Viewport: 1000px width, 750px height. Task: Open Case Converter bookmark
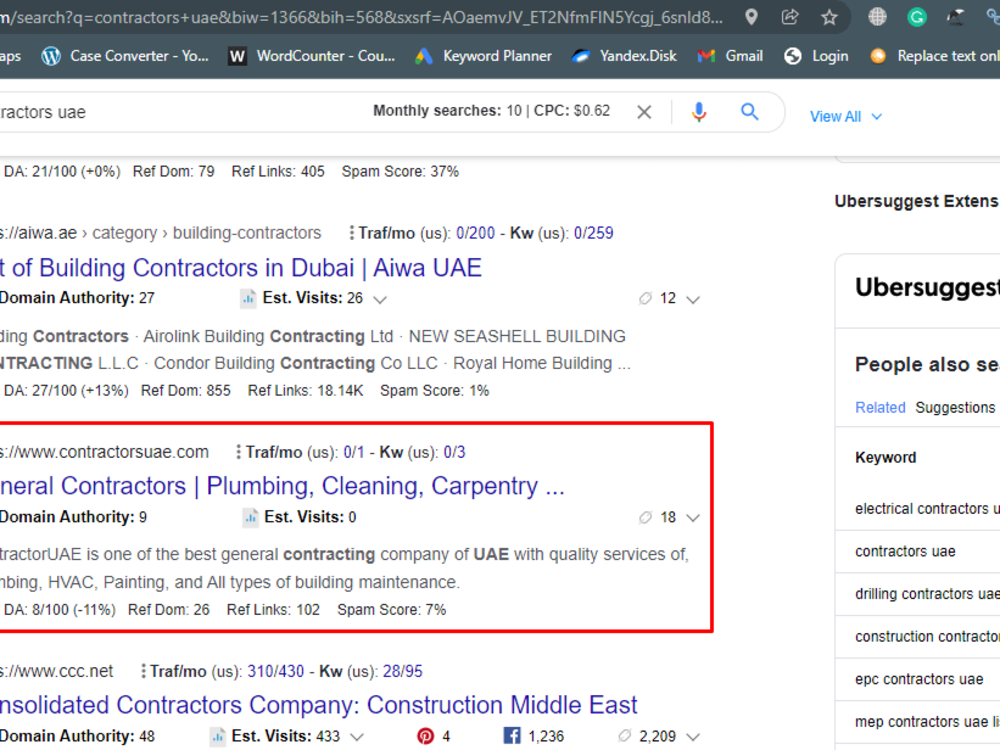click(x=125, y=56)
